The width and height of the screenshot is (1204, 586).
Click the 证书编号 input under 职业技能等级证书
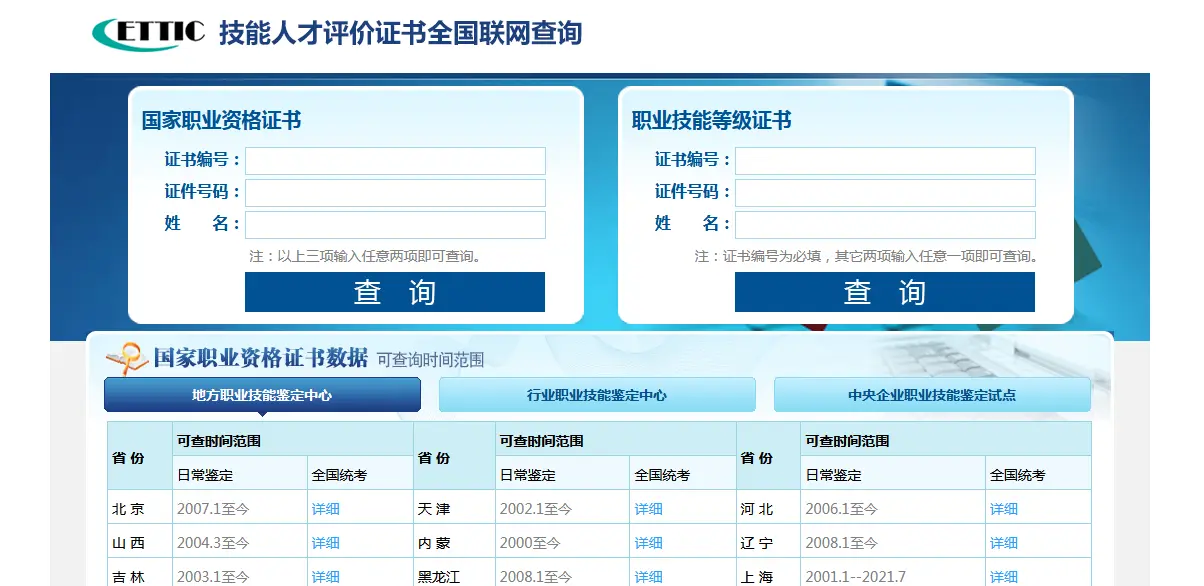tap(884, 160)
